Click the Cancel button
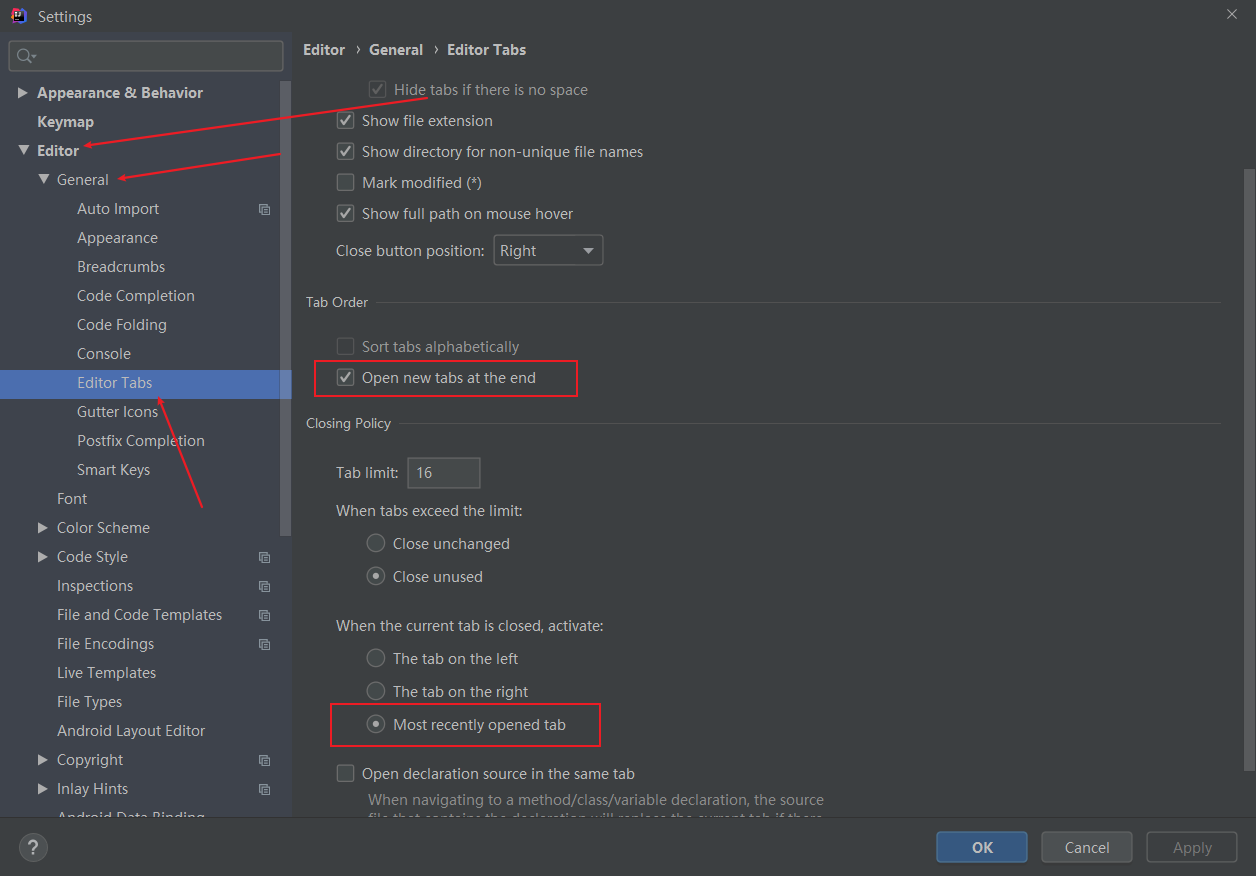Screen dimensions: 1256x876 [1087, 847]
